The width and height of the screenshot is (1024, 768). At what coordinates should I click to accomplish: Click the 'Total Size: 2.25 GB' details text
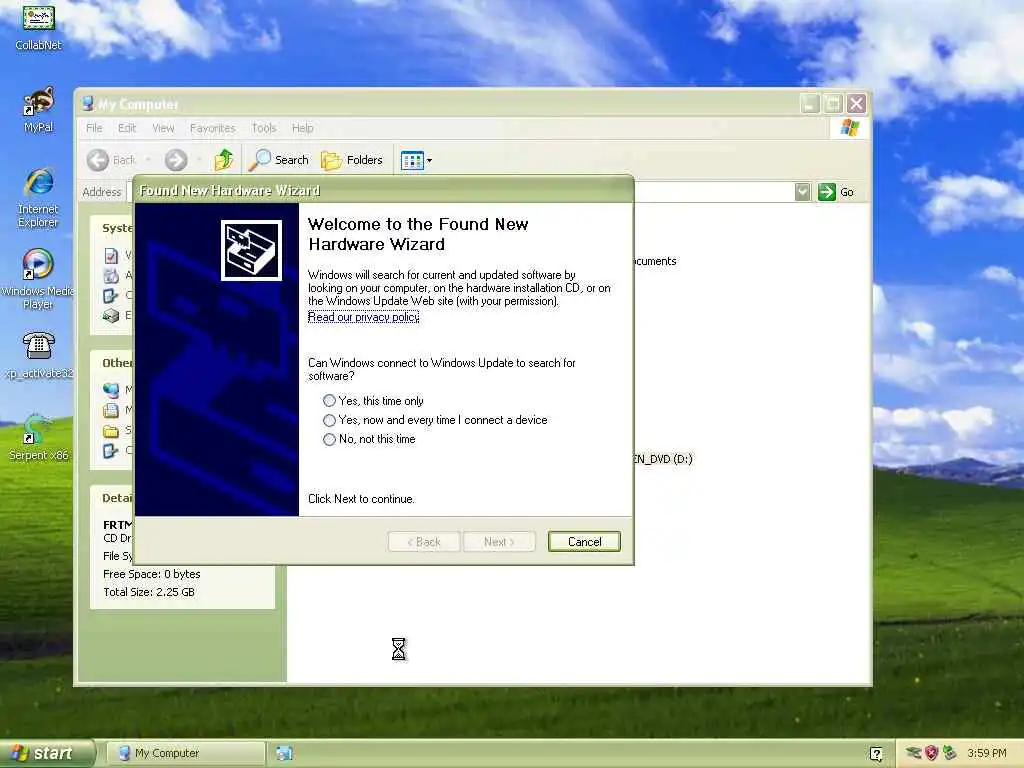149,592
